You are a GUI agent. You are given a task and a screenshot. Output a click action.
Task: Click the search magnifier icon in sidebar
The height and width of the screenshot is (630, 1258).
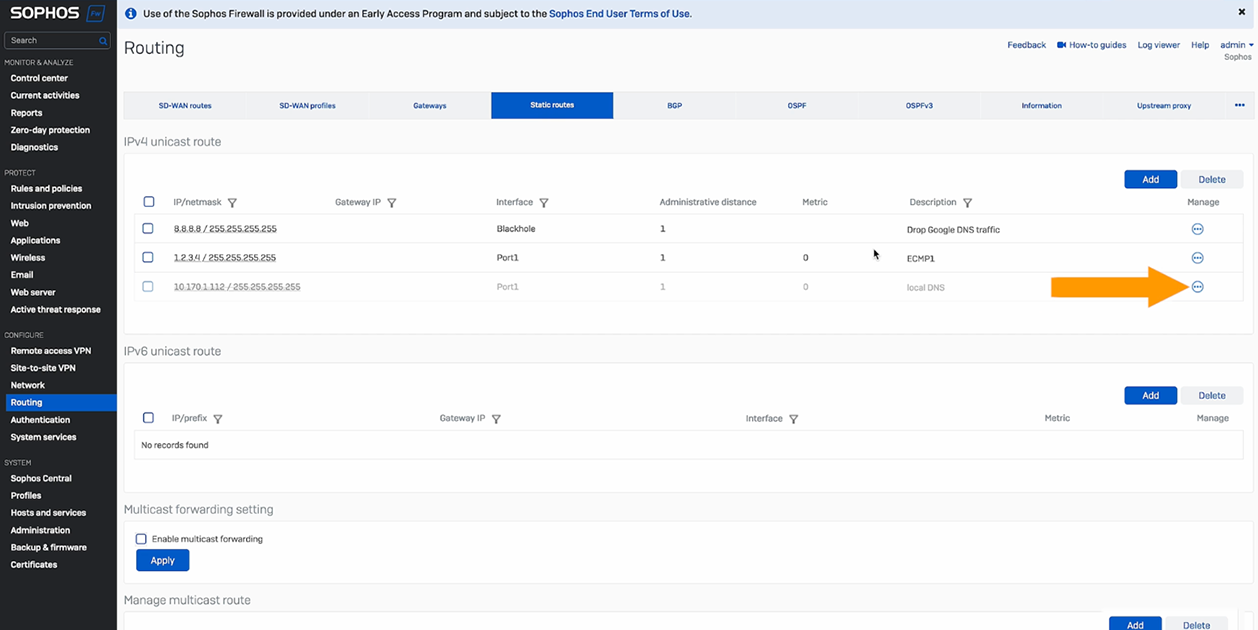tap(103, 41)
